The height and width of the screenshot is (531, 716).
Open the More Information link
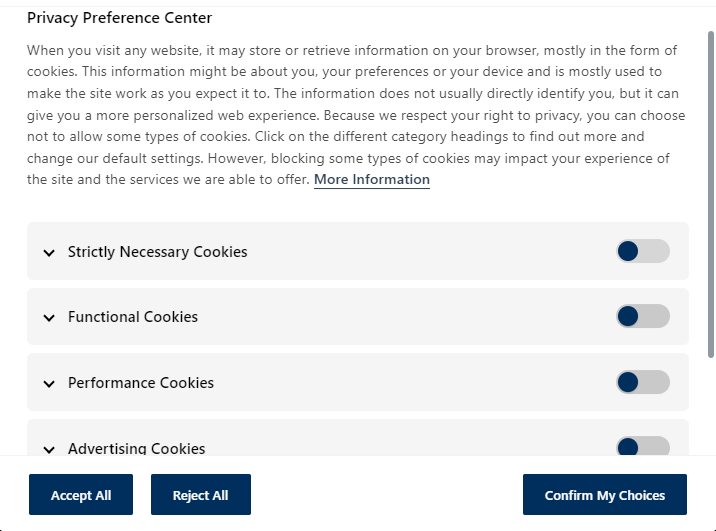(372, 179)
